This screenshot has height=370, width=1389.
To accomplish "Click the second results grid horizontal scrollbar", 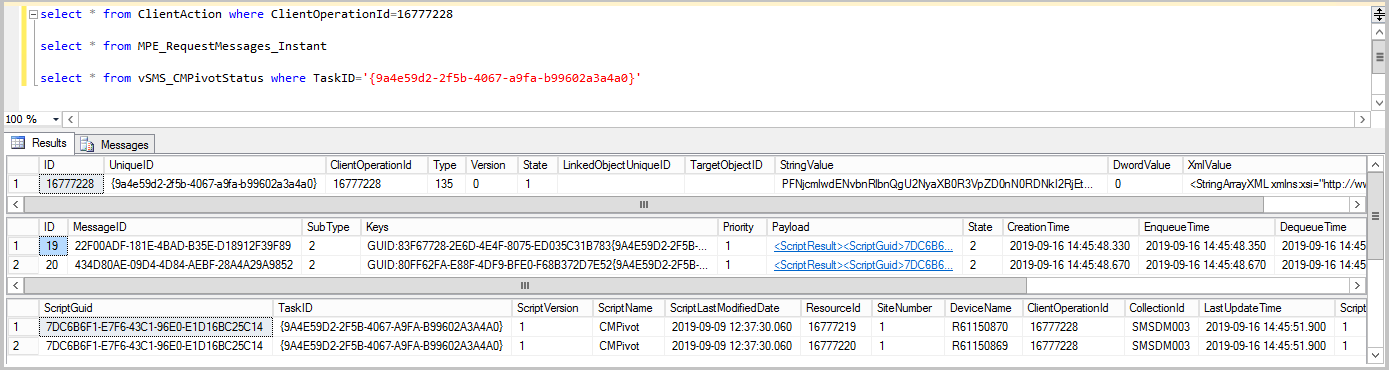I will (686, 283).
